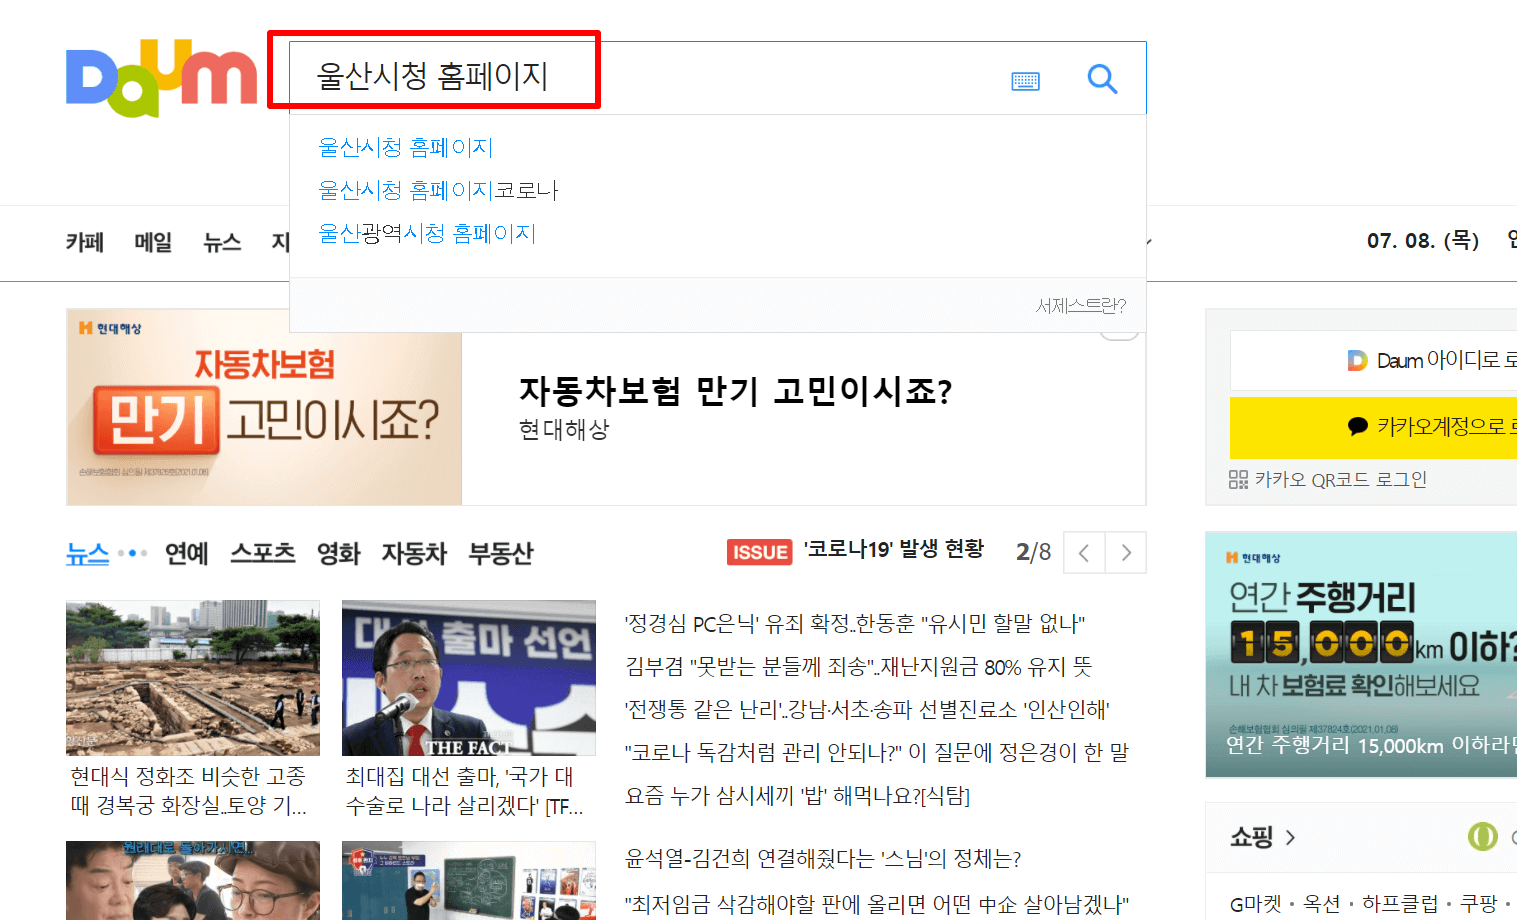The width and height of the screenshot is (1517, 920).
Task: Open article 최대집 대선 출마
Action: click(x=465, y=791)
